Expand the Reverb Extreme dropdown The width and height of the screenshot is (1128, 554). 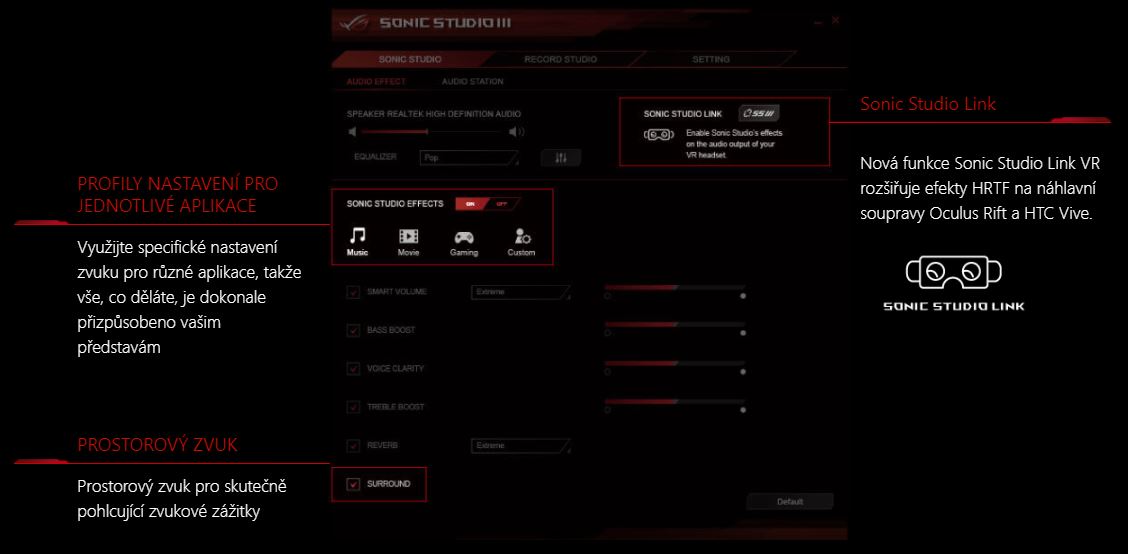coord(520,446)
